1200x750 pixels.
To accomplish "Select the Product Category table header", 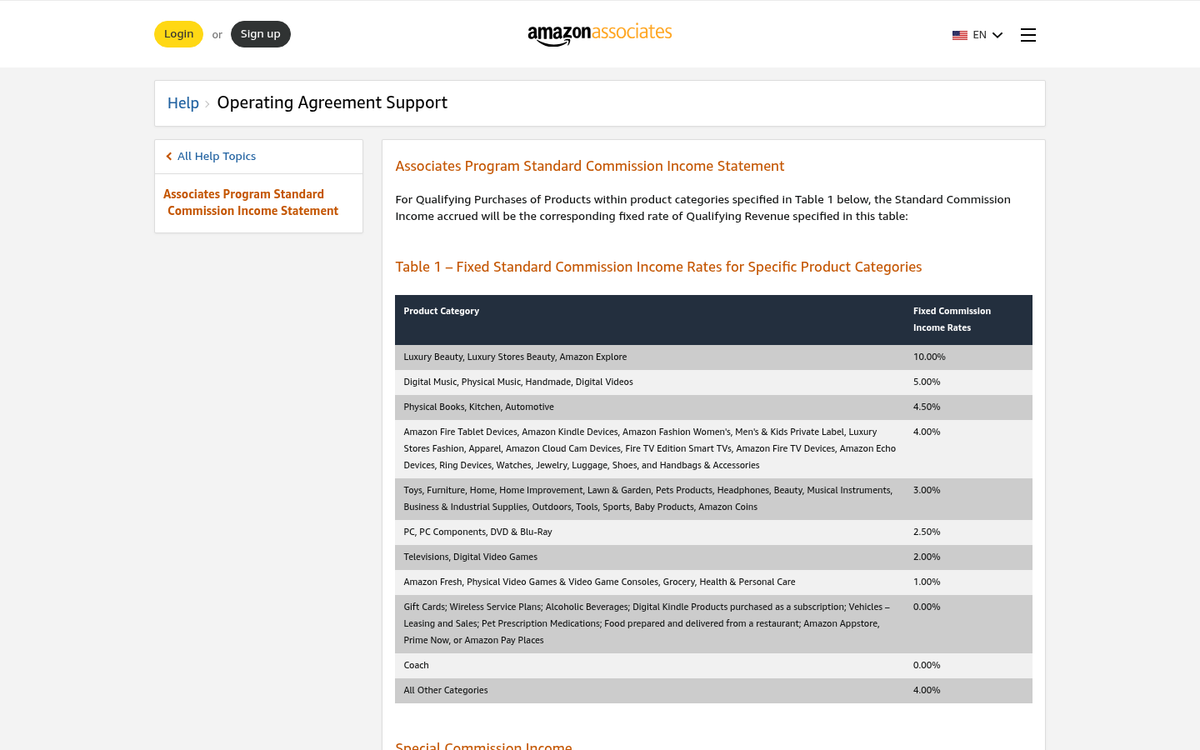I will tap(441, 311).
